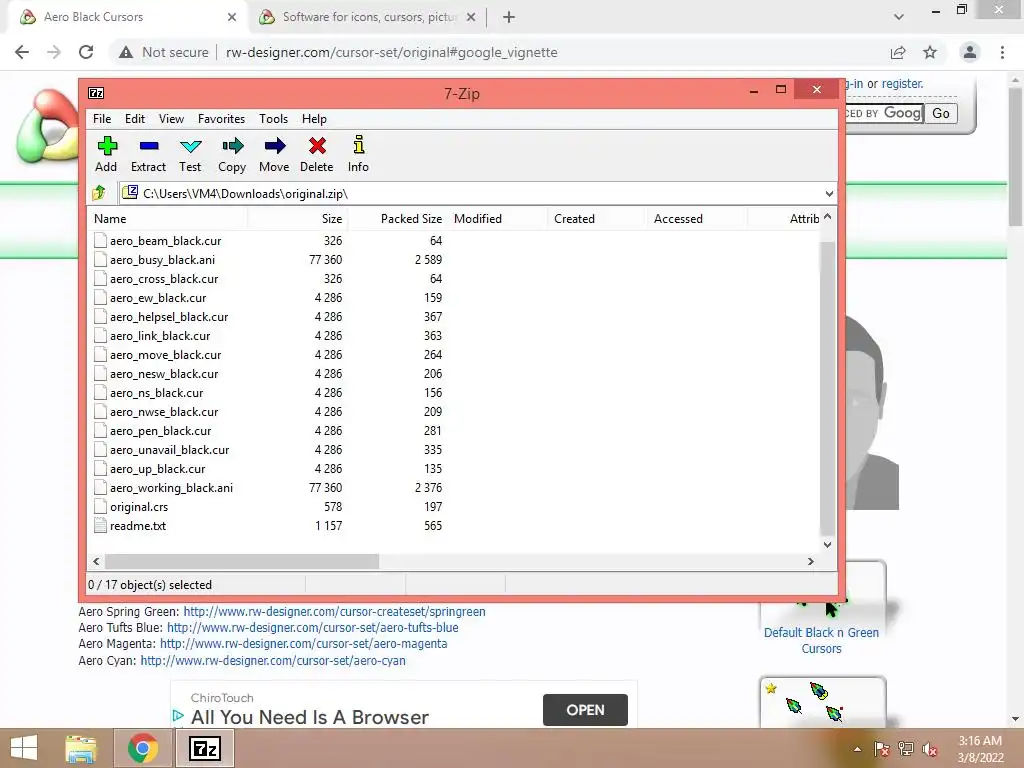Sort the list by the Name column

pyautogui.click(x=168, y=219)
